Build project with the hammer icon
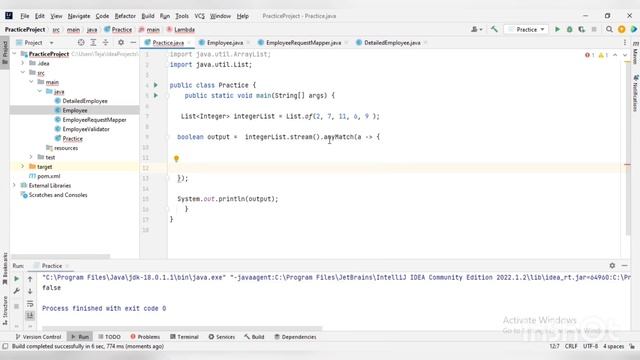The height and width of the screenshot is (360, 640). point(494,29)
